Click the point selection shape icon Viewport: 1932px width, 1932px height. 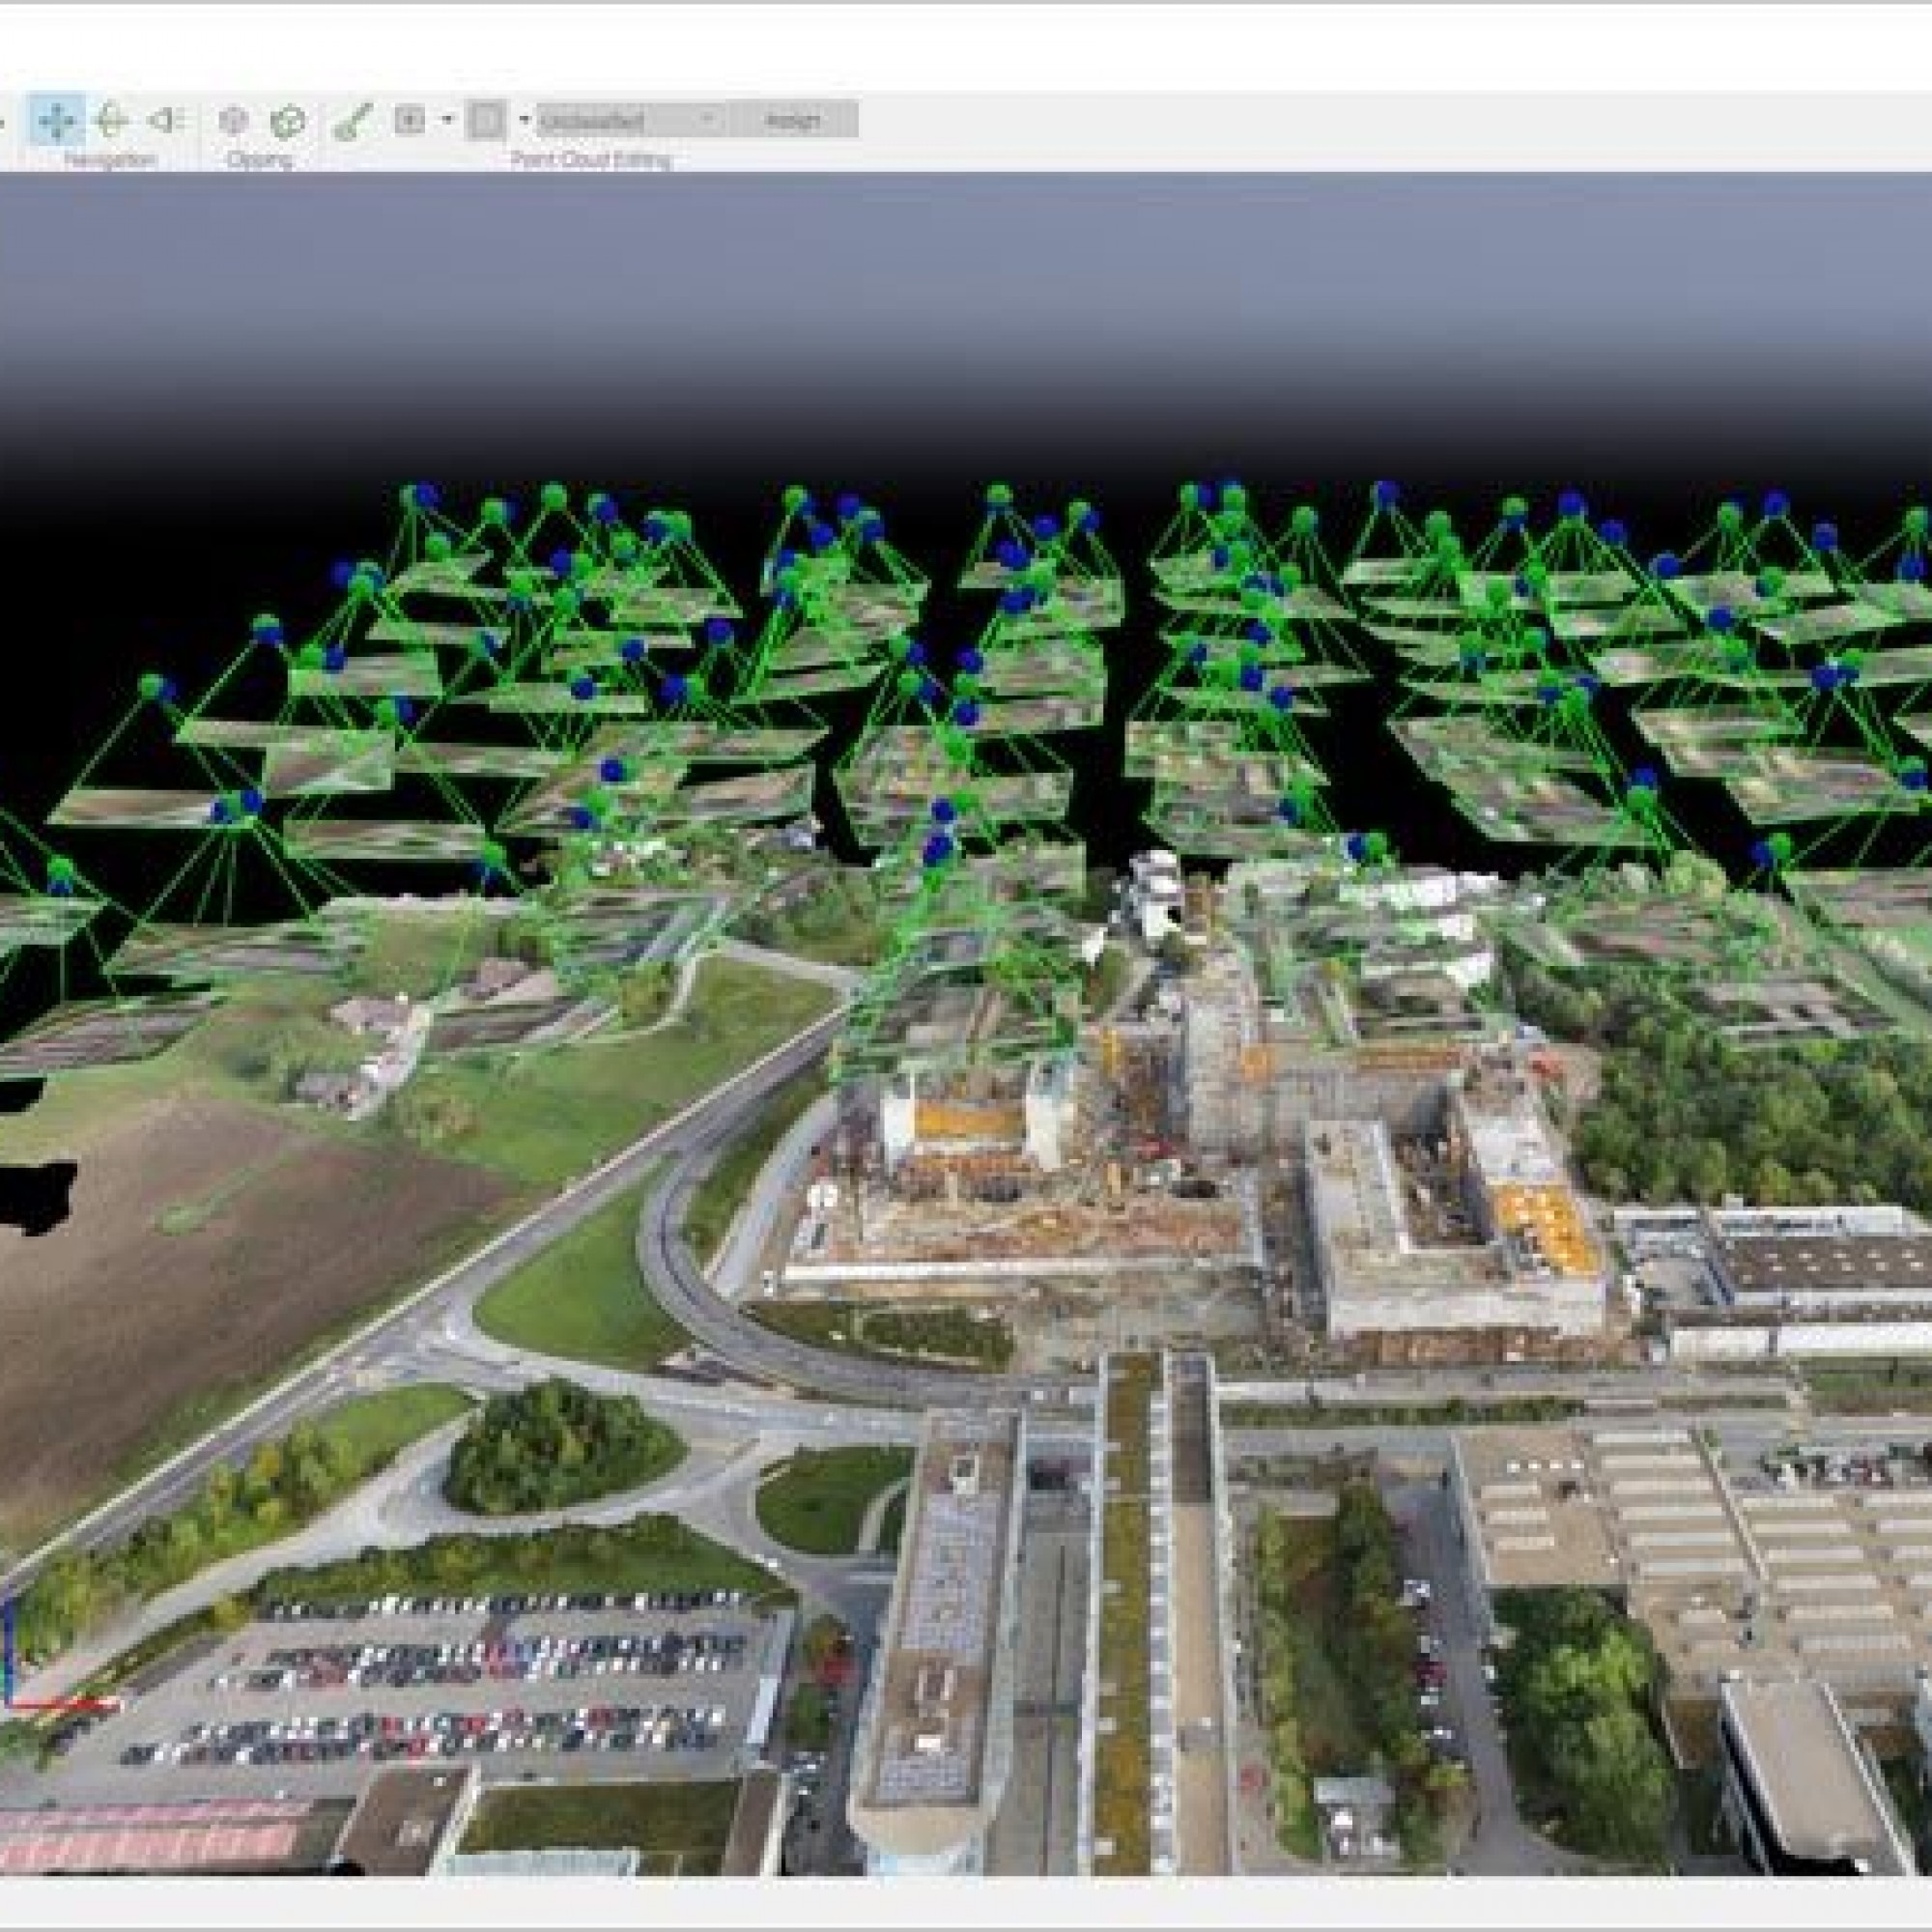point(410,121)
